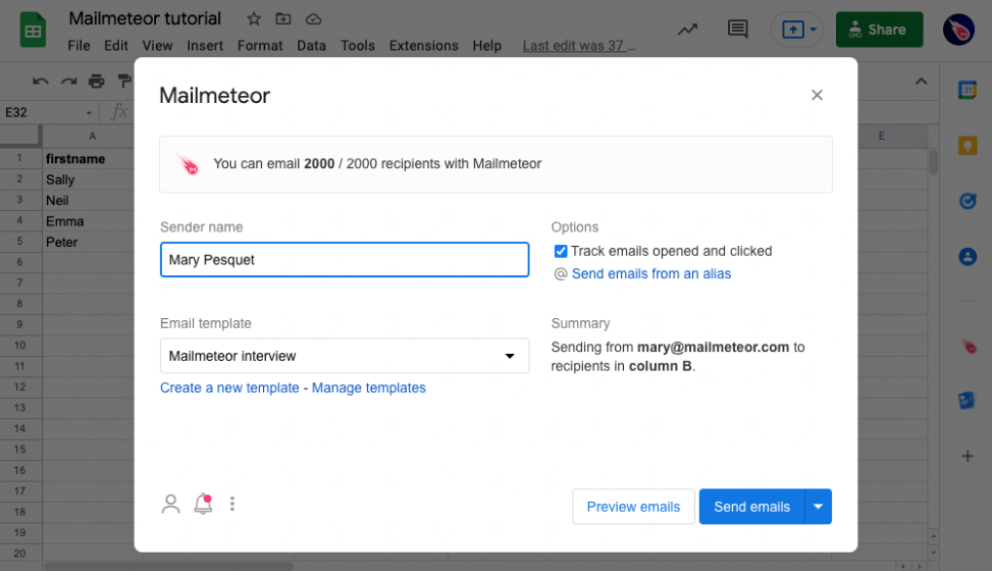Open the Extensions menu

coord(423,46)
